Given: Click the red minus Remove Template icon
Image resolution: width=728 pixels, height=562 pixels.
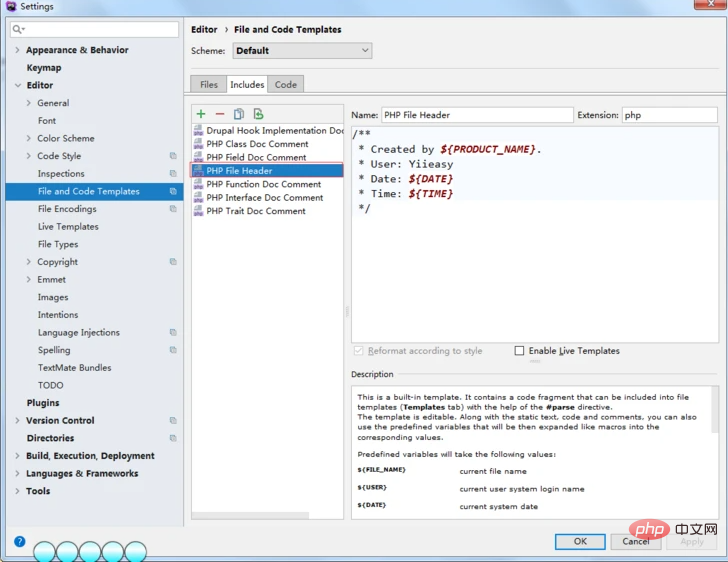Looking at the screenshot, I should (220, 114).
